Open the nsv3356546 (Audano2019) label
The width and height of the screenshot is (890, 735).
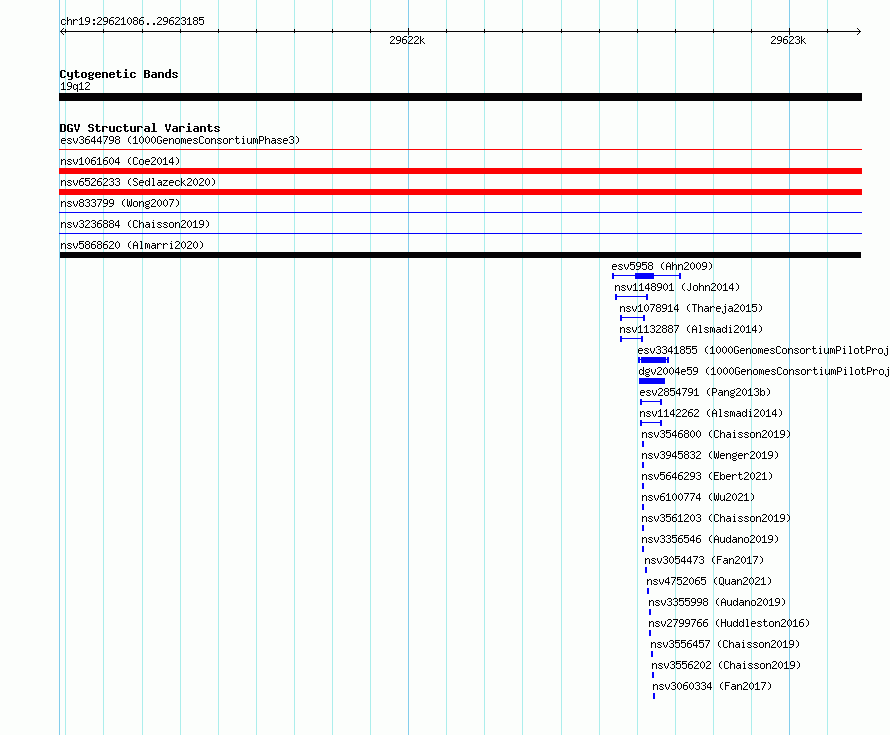tap(710, 539)
